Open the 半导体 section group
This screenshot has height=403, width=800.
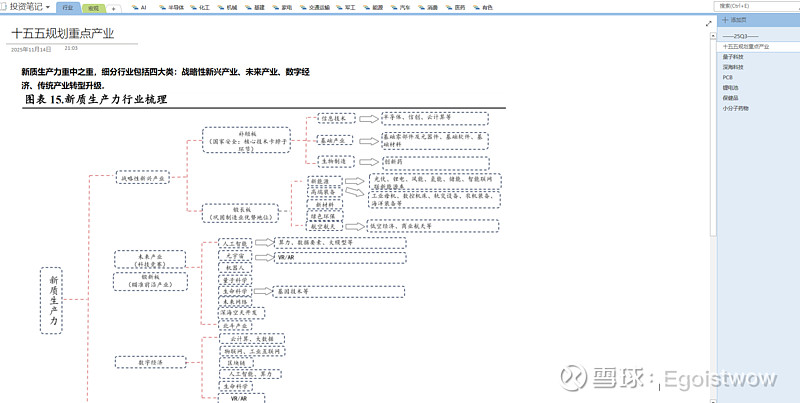(171, 8)
